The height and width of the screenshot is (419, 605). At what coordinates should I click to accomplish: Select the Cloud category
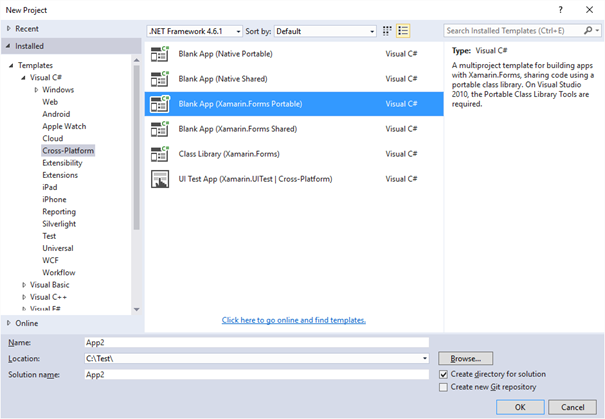pos(53,139)
